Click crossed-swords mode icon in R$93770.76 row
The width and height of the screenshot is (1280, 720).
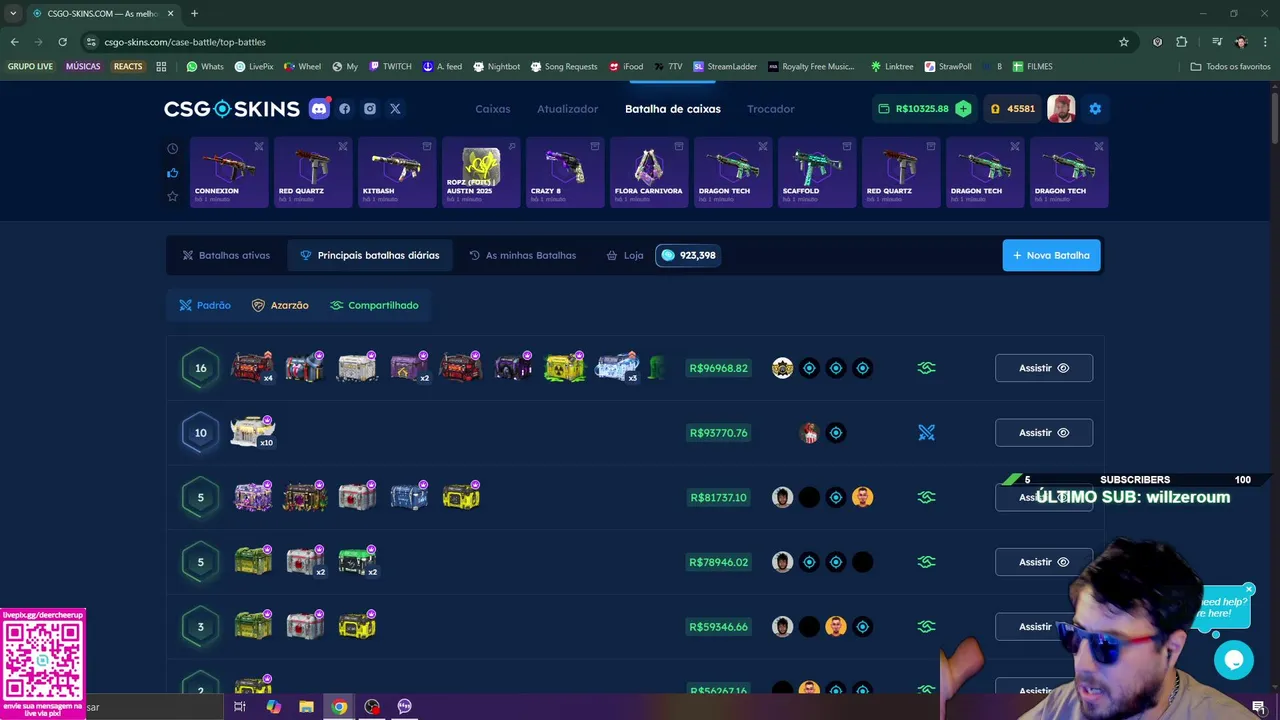926,433
